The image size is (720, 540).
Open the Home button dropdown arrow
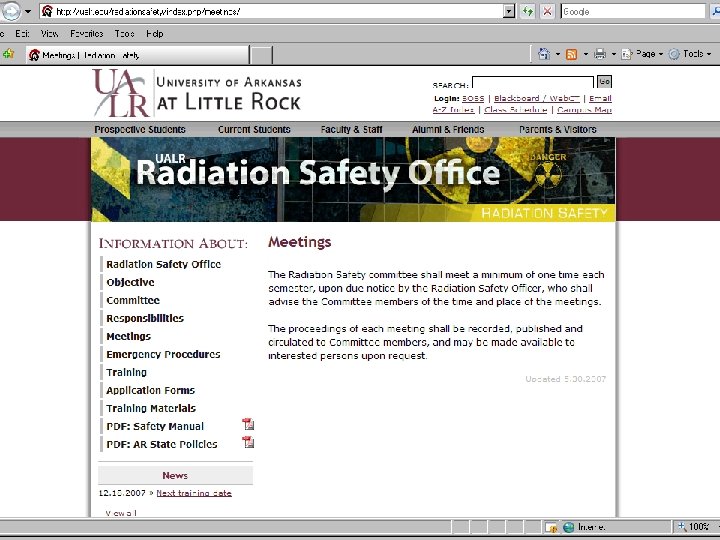[x=558, y=55]
